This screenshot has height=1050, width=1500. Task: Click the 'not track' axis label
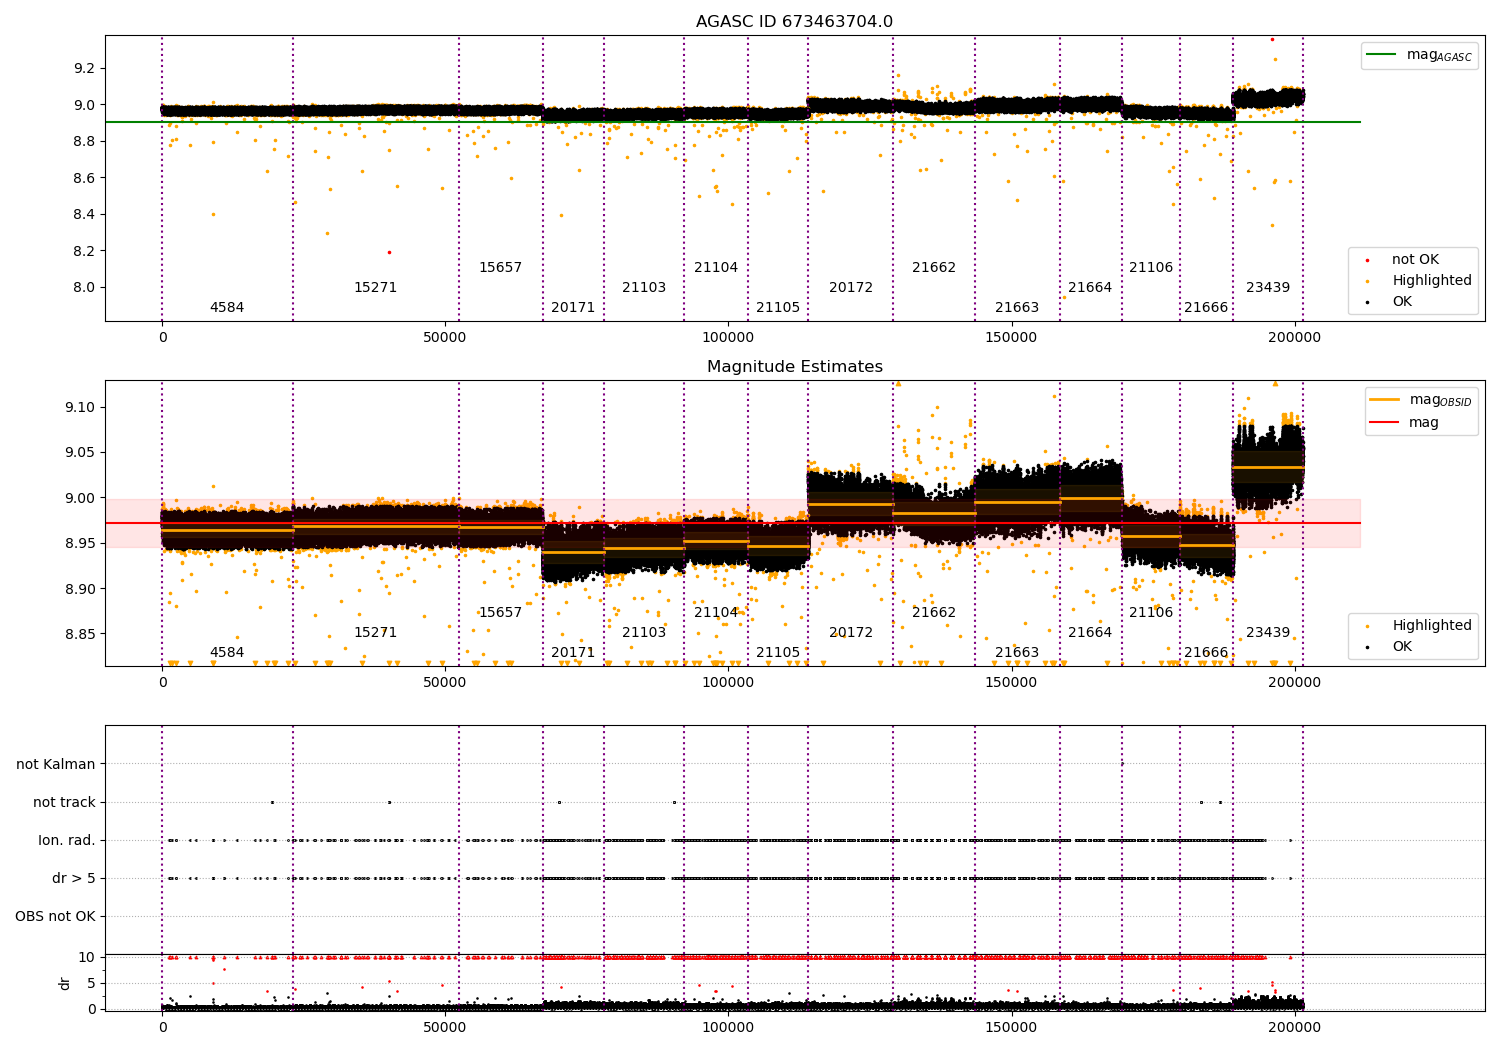(64, 802)
